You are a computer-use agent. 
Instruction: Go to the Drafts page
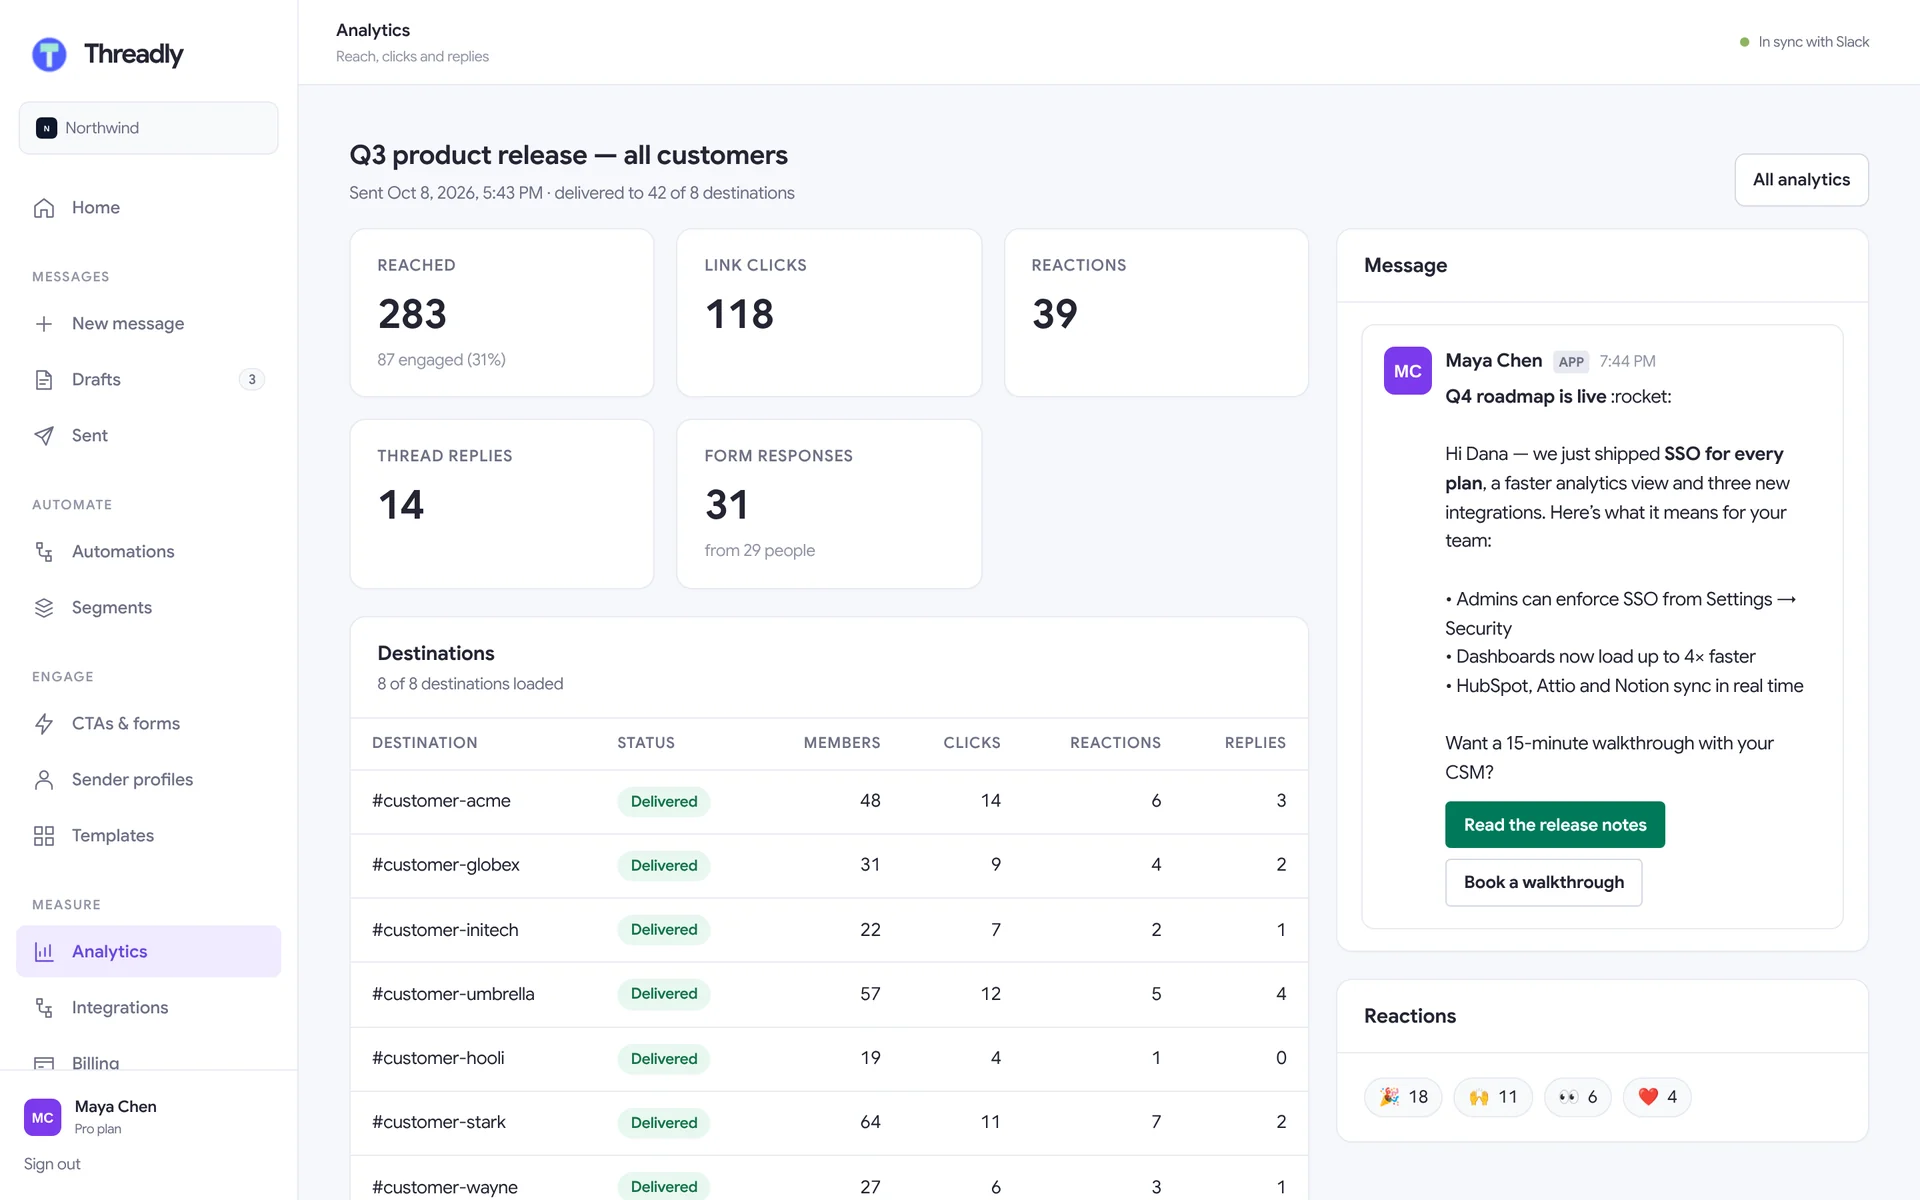148,380
